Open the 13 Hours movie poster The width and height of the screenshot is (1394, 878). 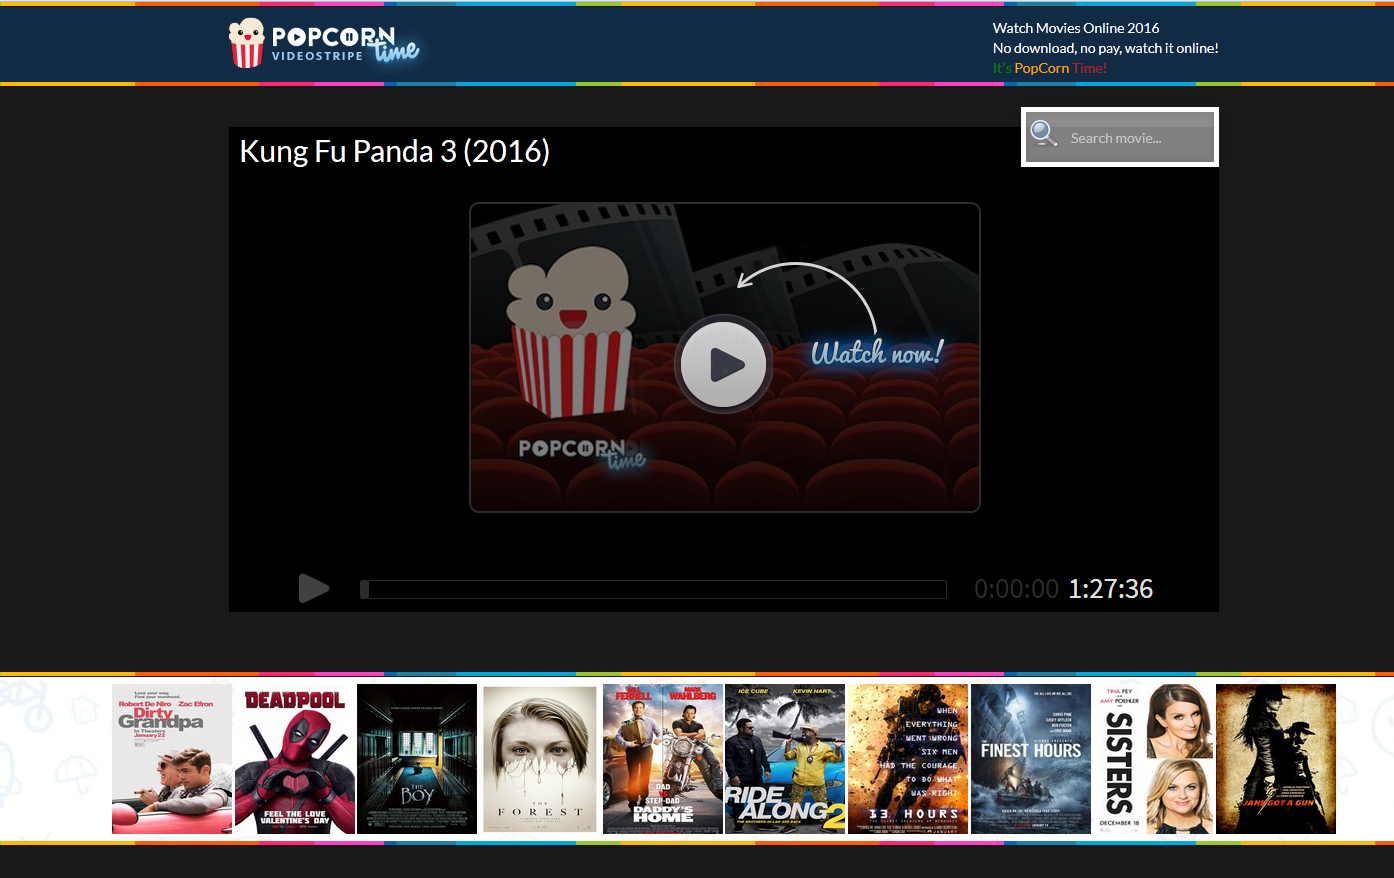coord(908,759)
